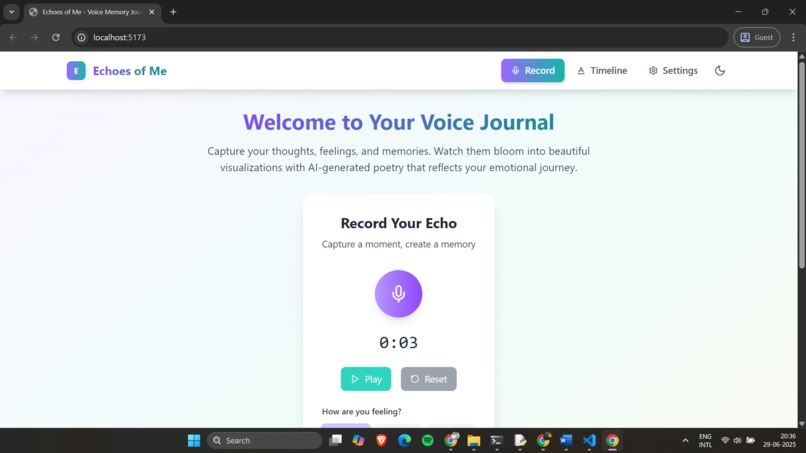The height and width of the screenshot is (453, 806).
Task: Click the large purple microphone record button
Action: 398,294
